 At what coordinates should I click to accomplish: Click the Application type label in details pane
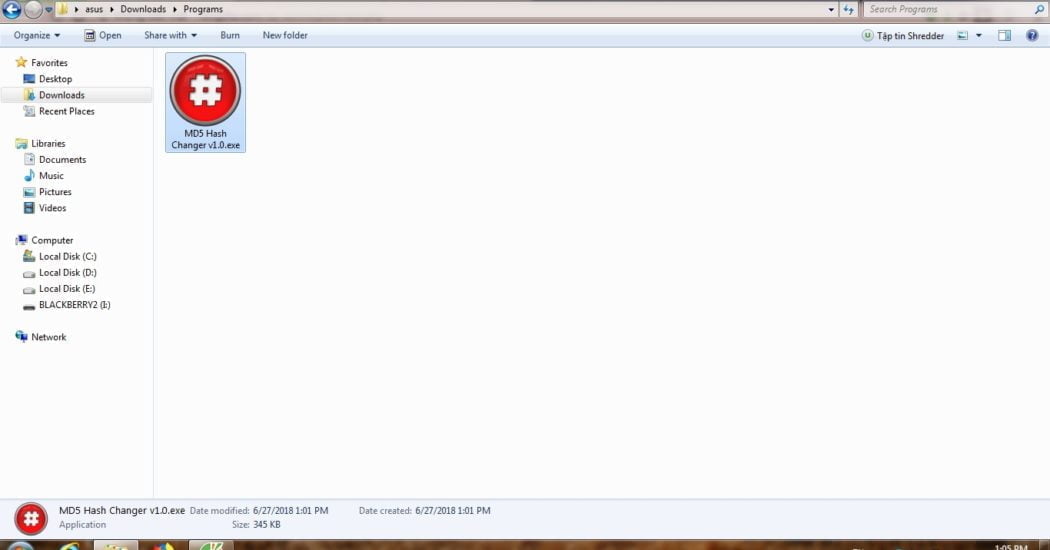click(x=82, y=525)
